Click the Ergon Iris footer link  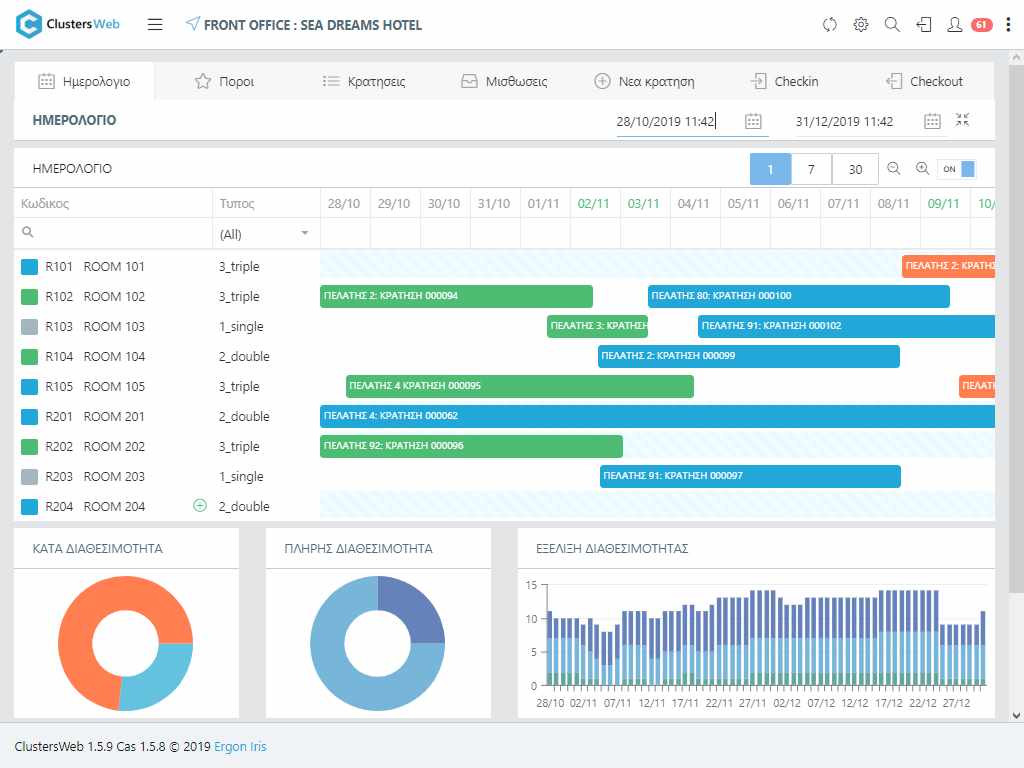(240, 747)
